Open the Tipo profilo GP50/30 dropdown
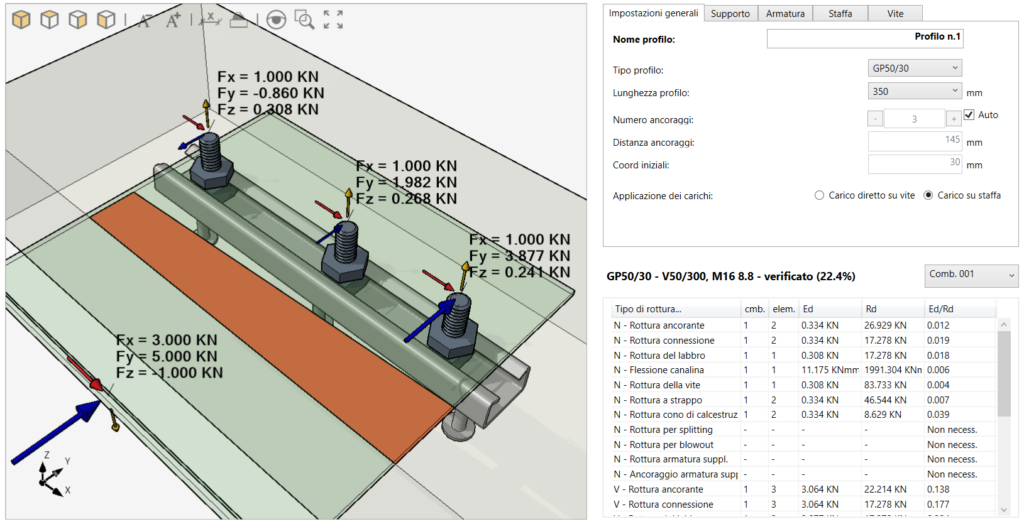This screenshot has height=524, width=1024. click(914, 68)
